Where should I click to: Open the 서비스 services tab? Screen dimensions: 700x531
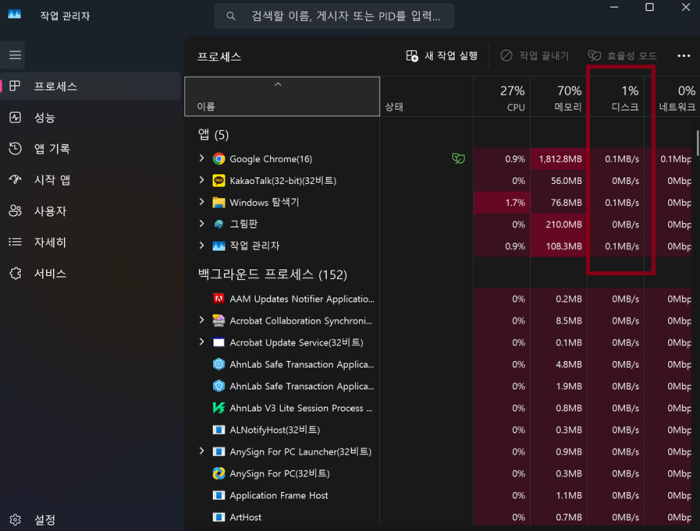(90, 273)
